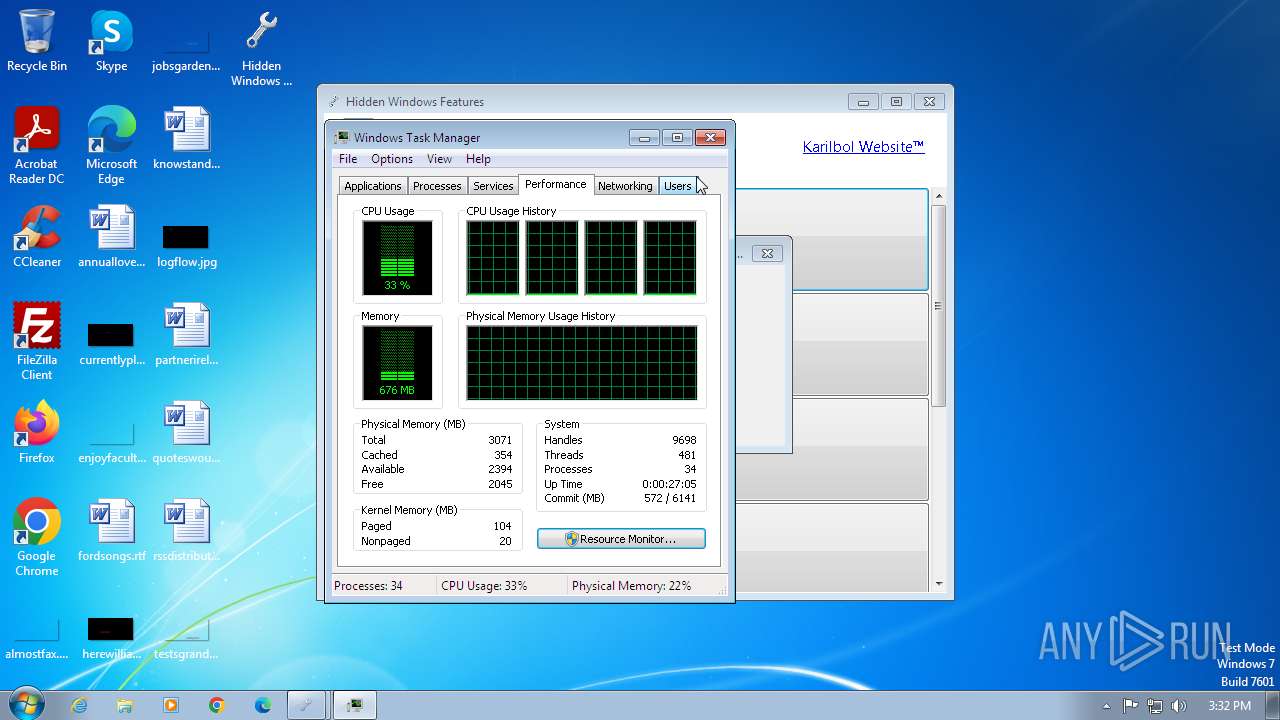Image resolution: width=1280 pixels, height=720 pixels.
Task: Open quoteswou Word document icon
Action: click(x=186, y=433)
